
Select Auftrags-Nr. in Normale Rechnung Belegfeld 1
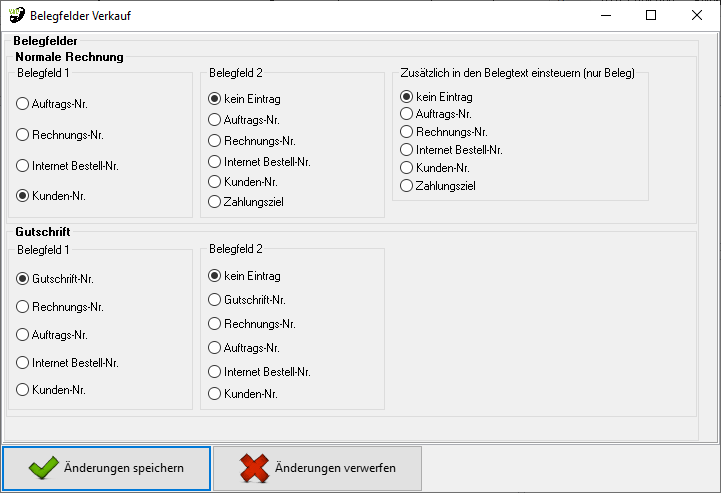[23, 103]
